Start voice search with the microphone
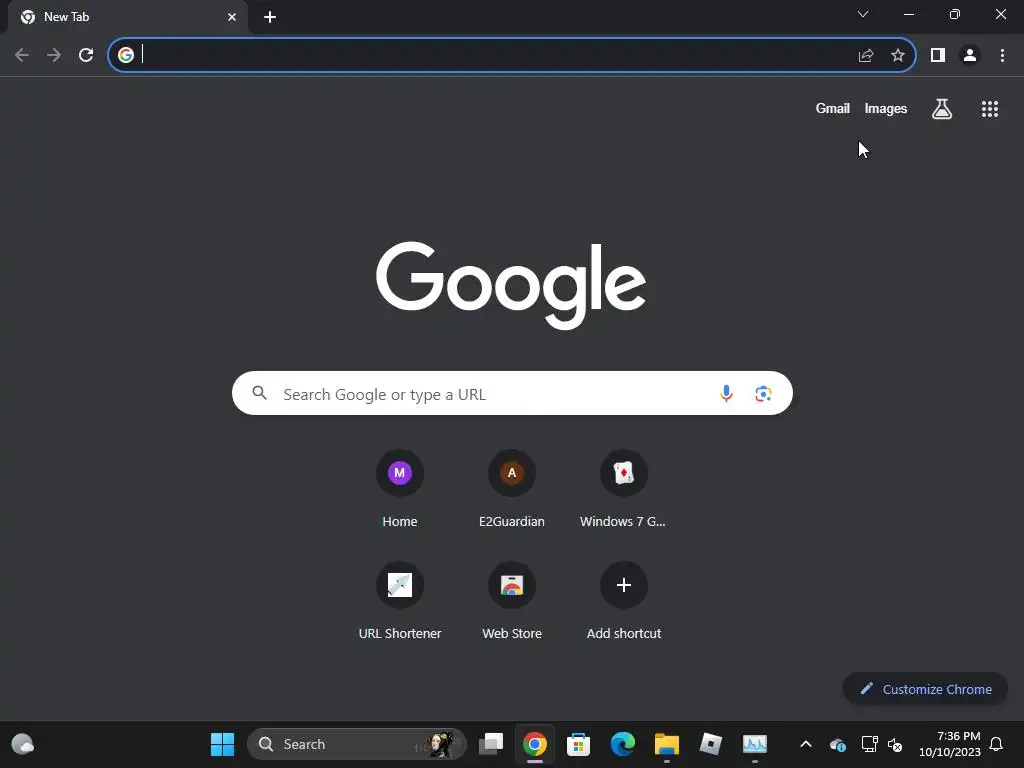This screenshot has width=1024, height=768. [x=726, y=393]
